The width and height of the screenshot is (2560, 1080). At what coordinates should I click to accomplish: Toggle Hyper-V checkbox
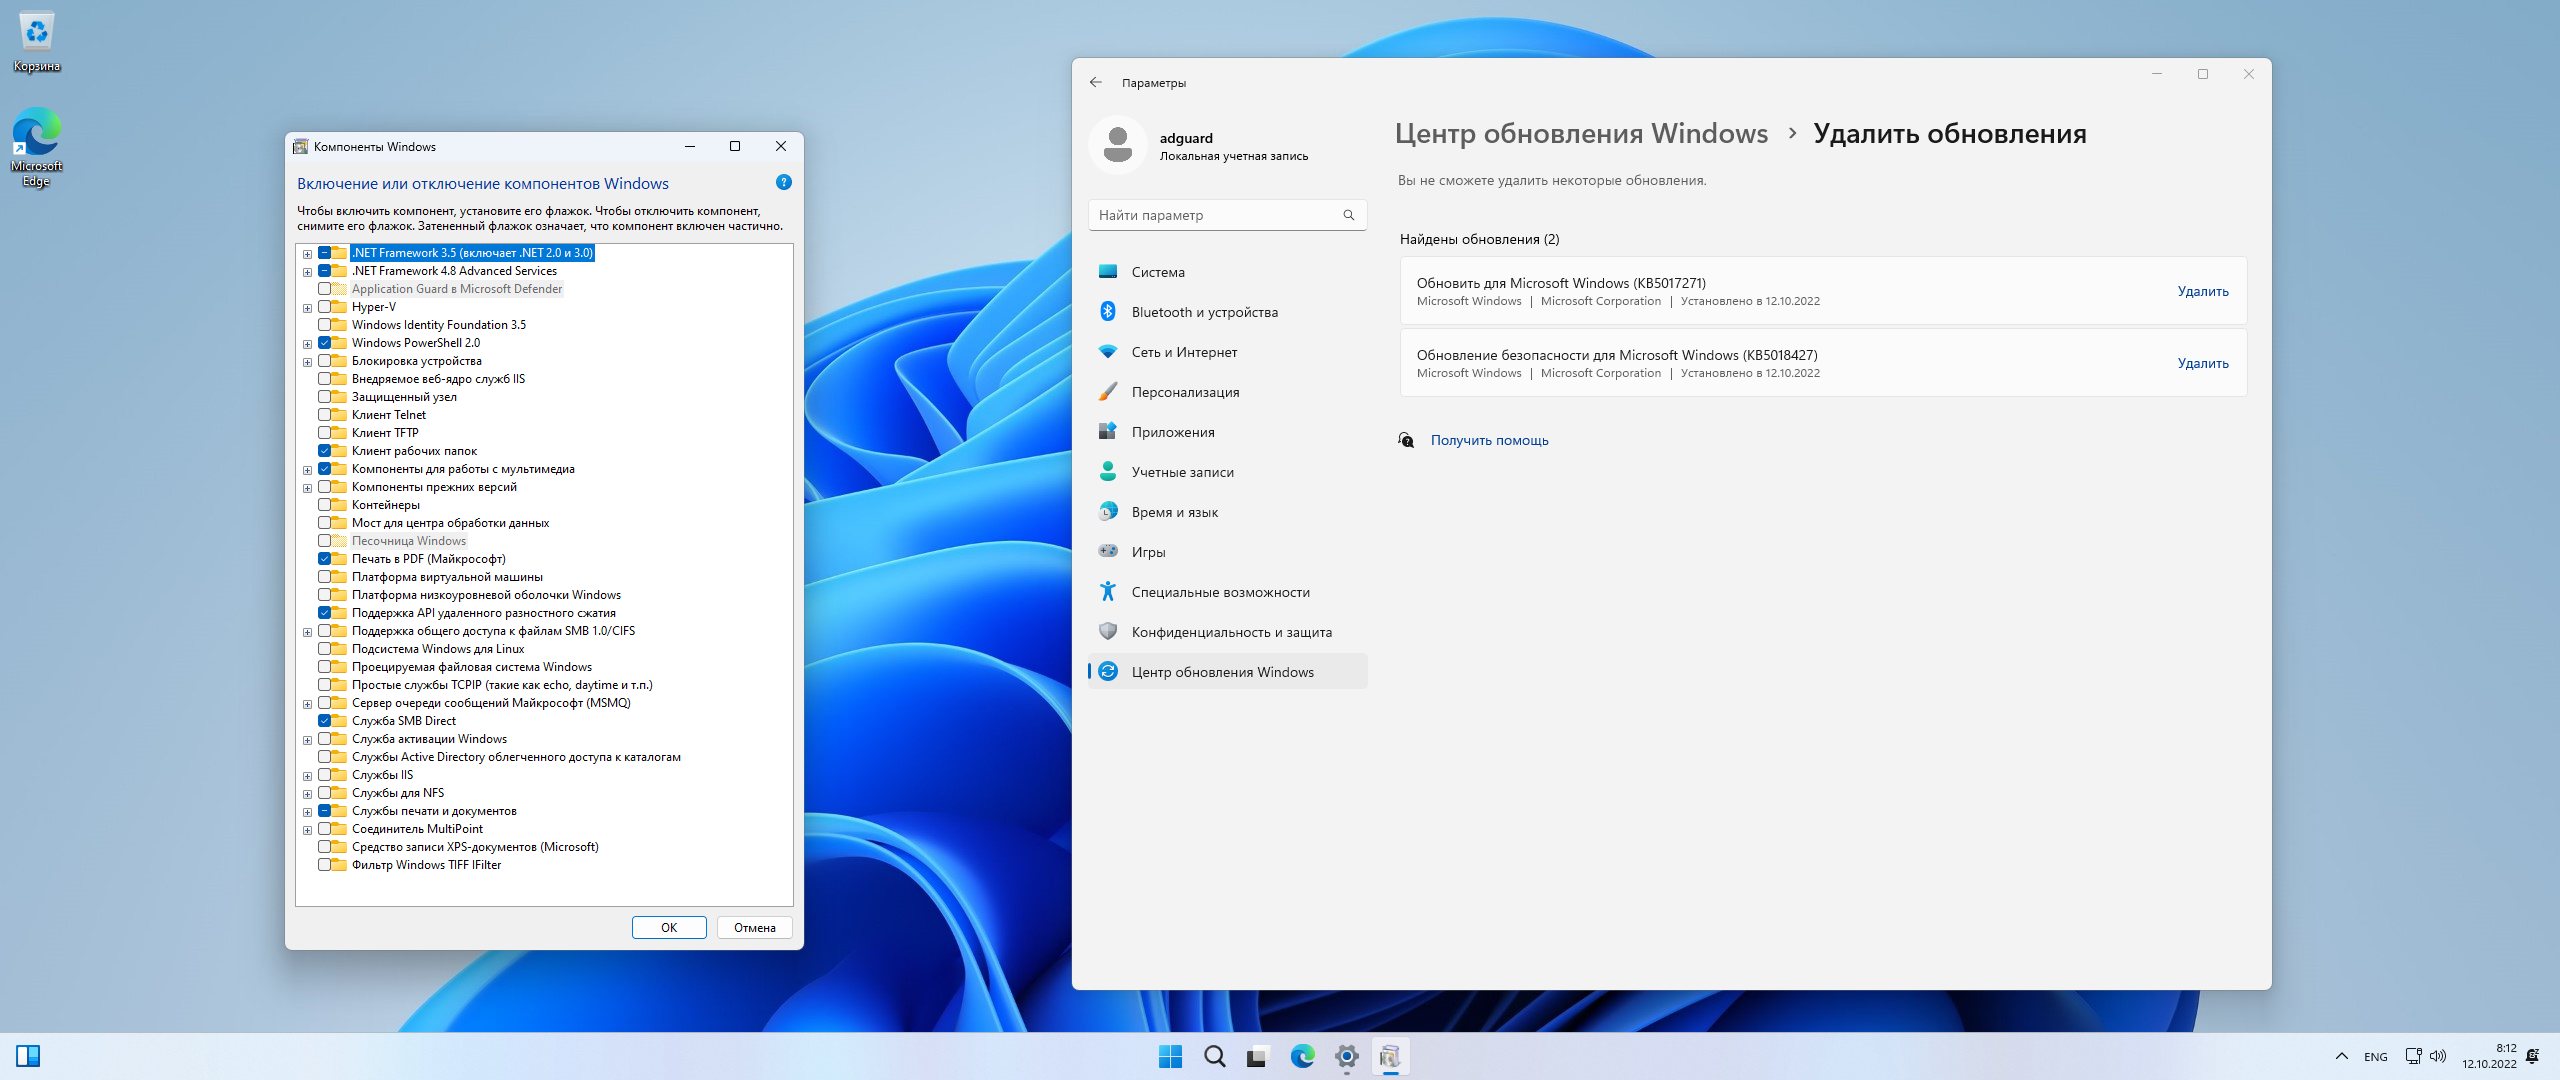(325, 307)
